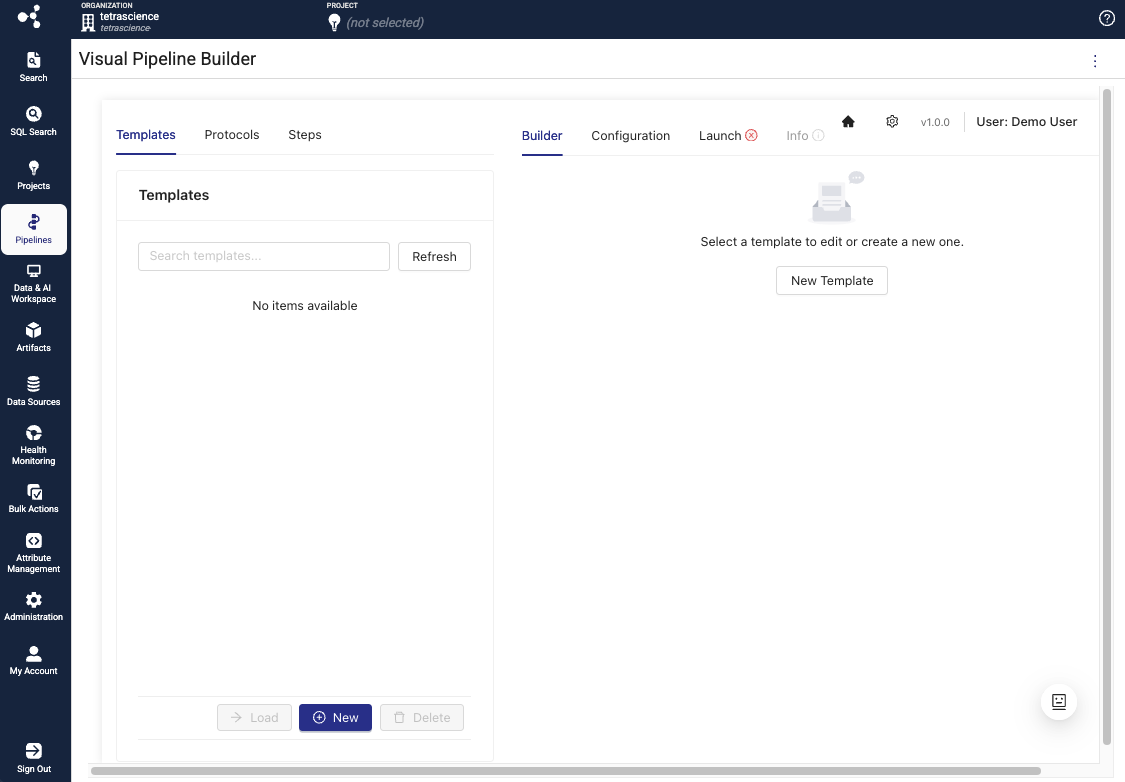Switch to the Steps tab
1125x782 pixels.
pos(305,135)
